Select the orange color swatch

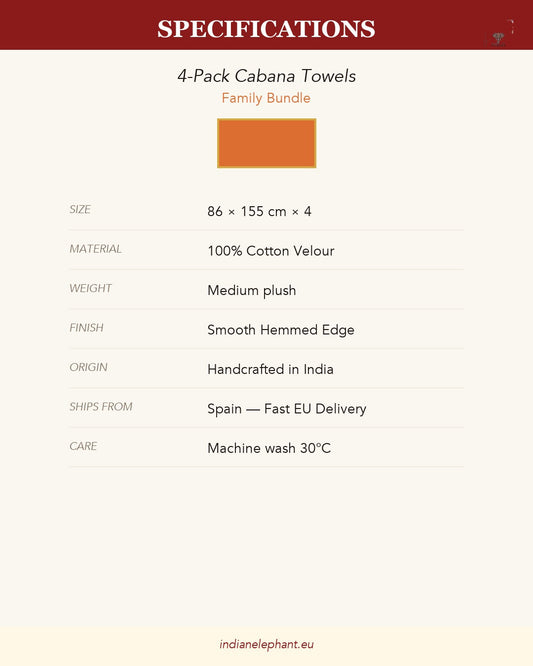coord(266,143)
